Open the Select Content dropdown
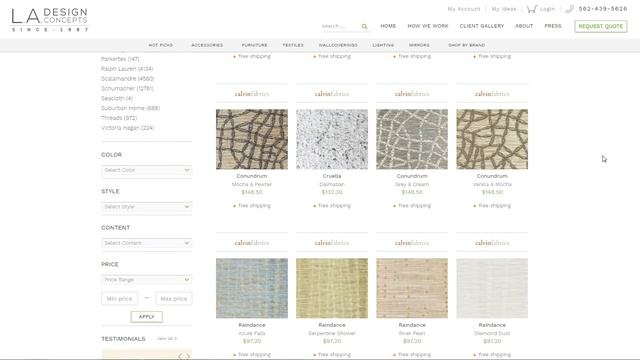Image resolution: width=640 pixels, height=360 pixels. 146,243
